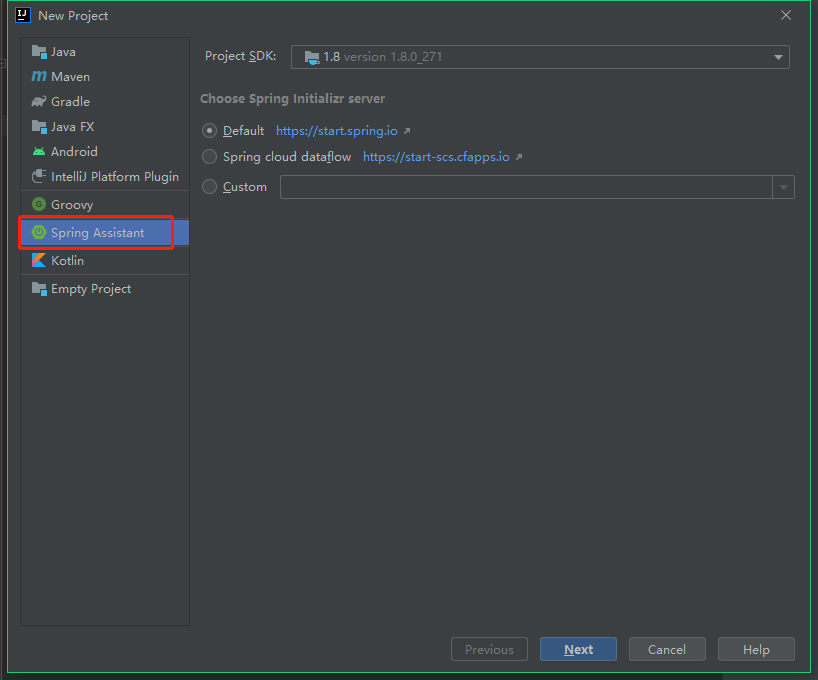Choose Groovy project type label

click(x=72, y=205)
